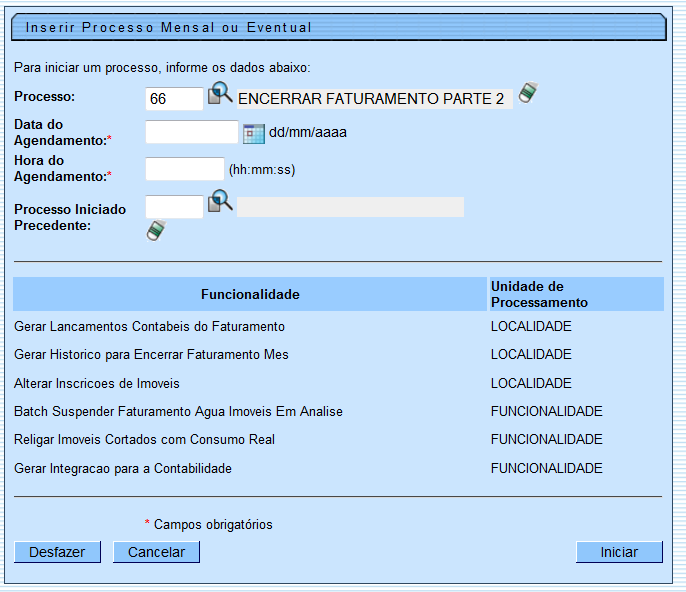Click the eraser icon under Processo Iniciado Precedente
Screen dimensions: 686x592
[x=155, y=231]
